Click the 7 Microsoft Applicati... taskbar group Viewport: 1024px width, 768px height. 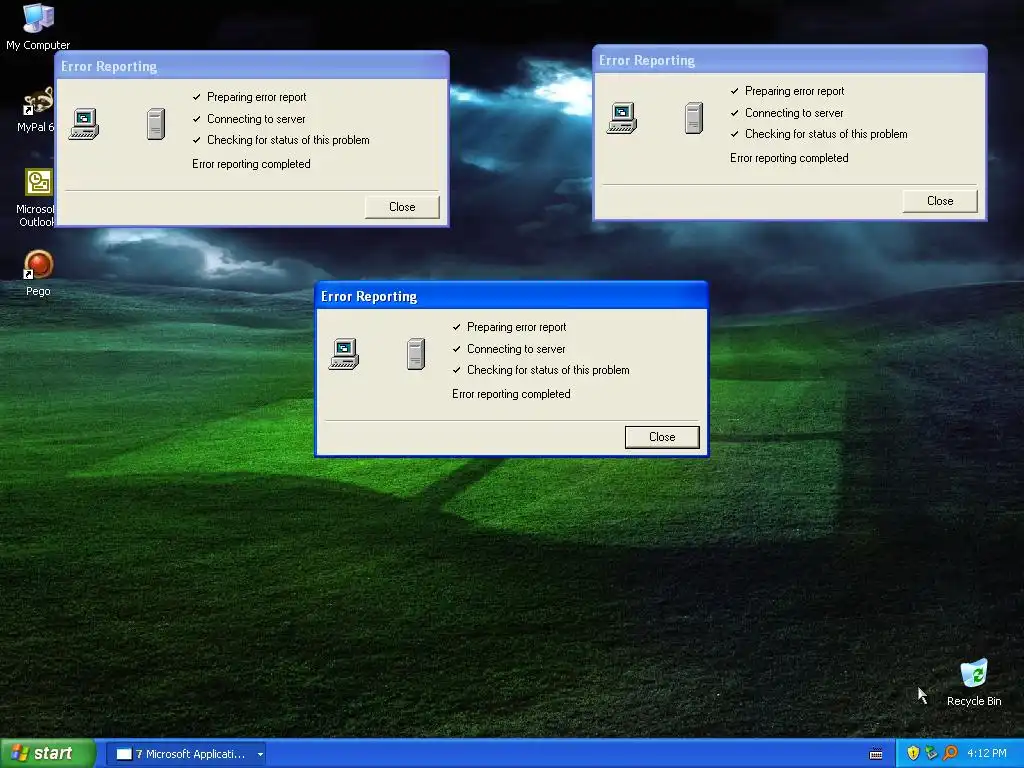[185, 754]
